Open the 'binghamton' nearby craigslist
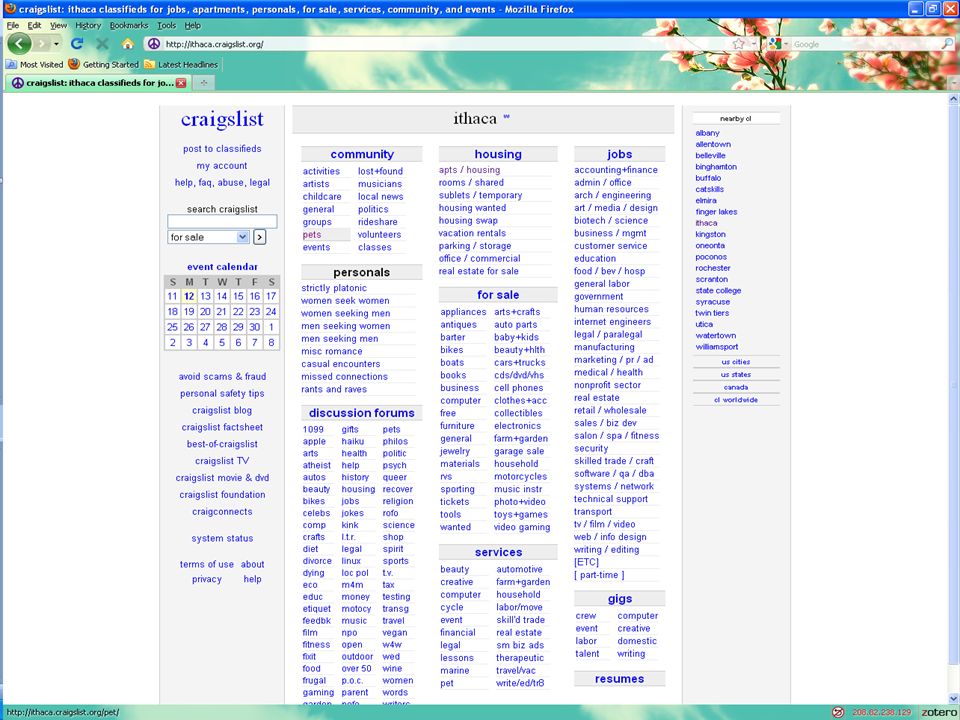 (x=716, y=167)
